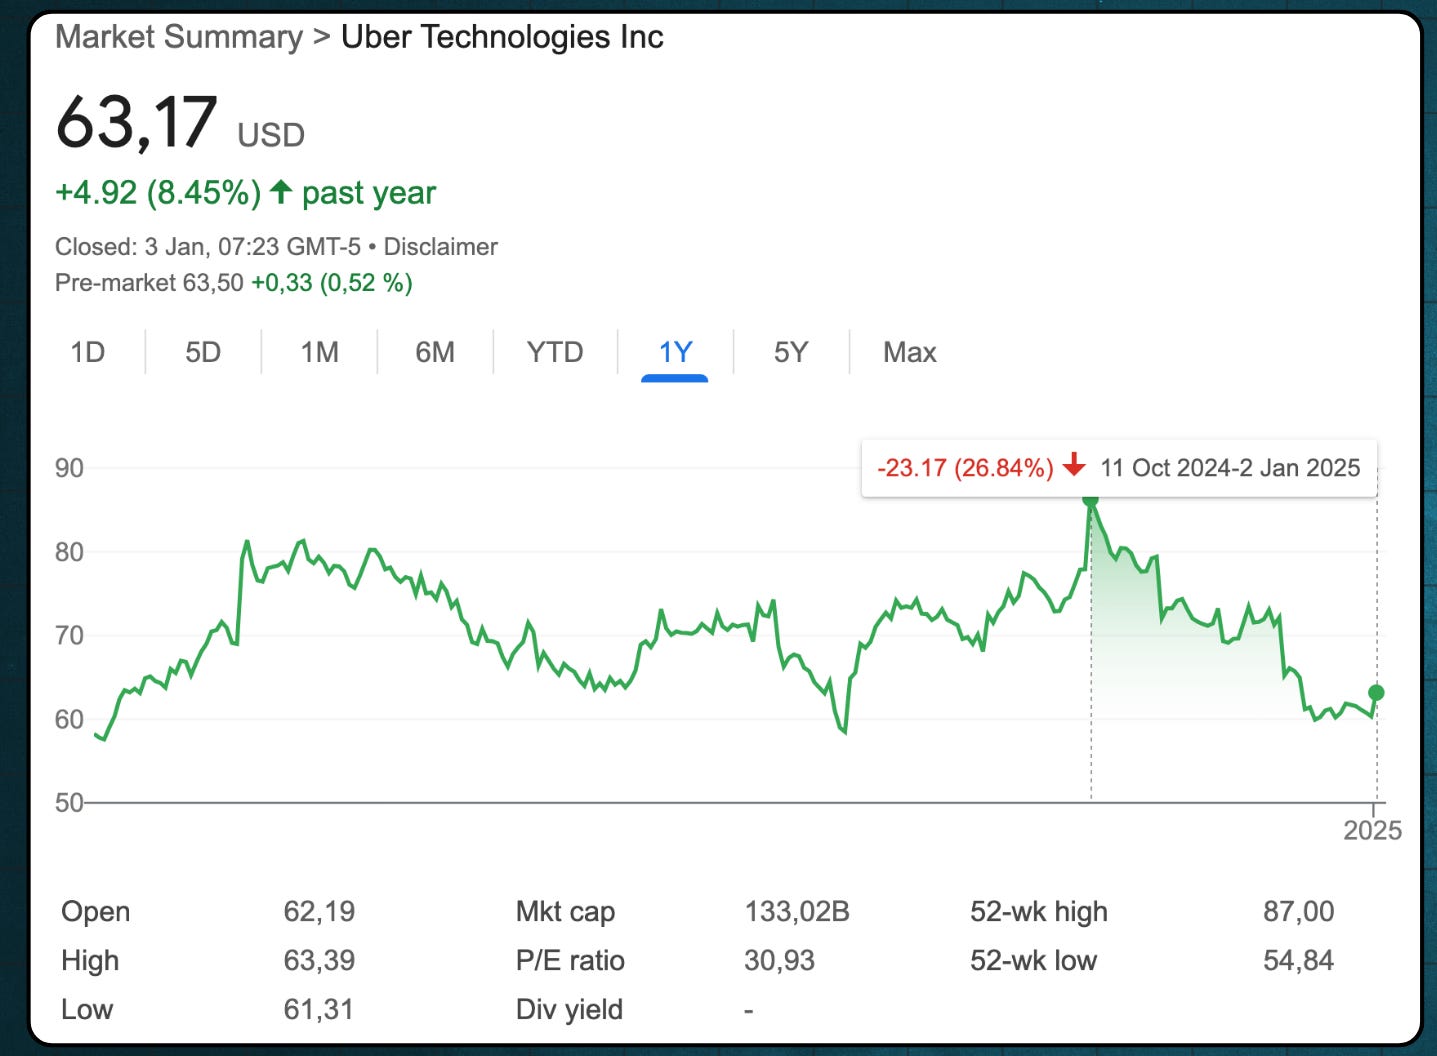Click the +4.92 (8.45%) change text
This screenshot has height=1056, width=1437.
pos(158,192)
